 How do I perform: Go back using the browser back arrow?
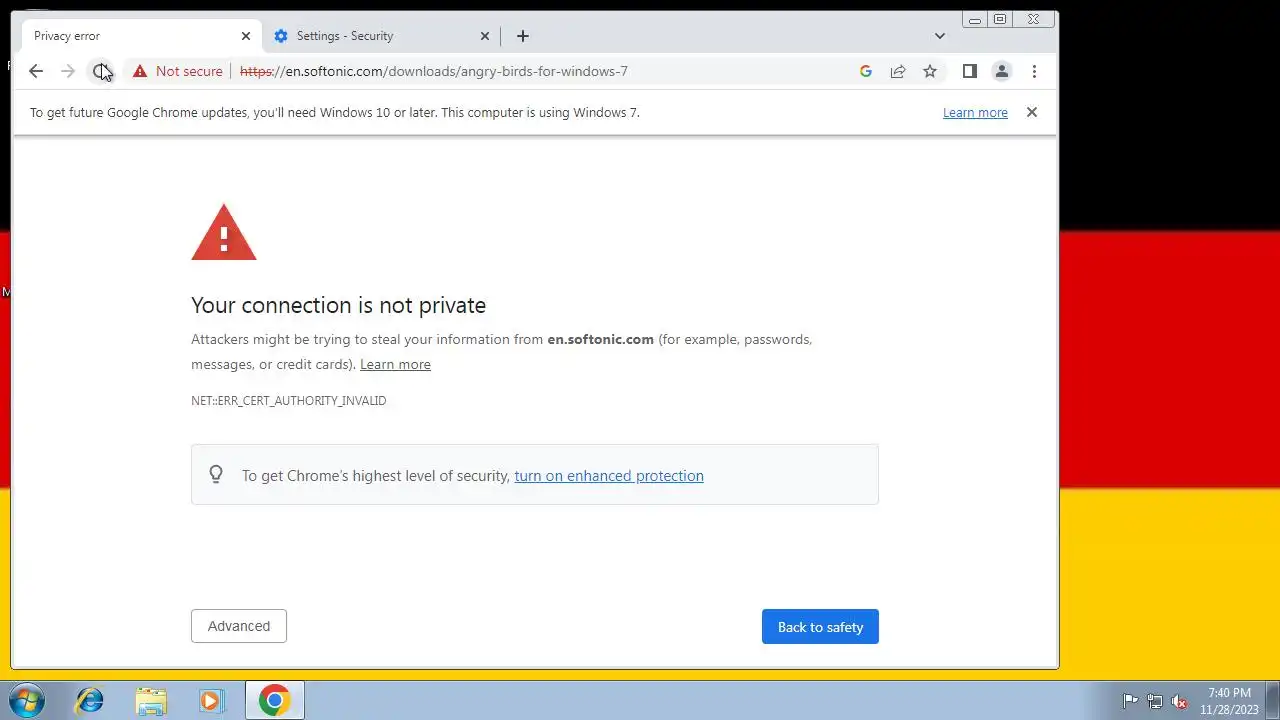pyautogui.click(x=36, y=71)
